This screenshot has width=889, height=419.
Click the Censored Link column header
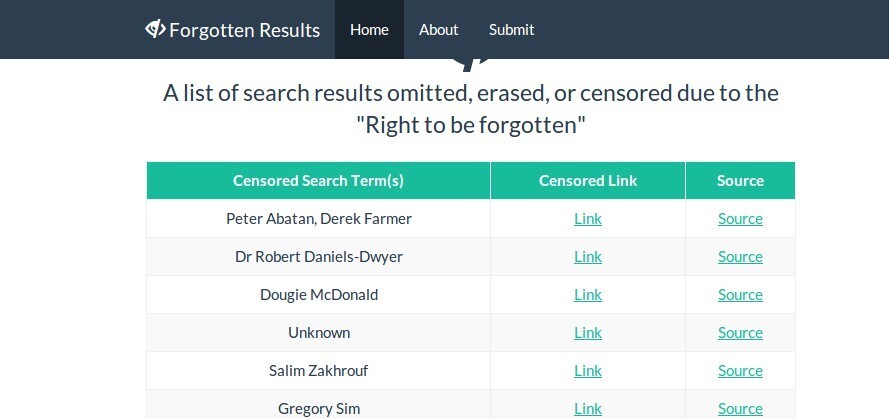[588, 181]
